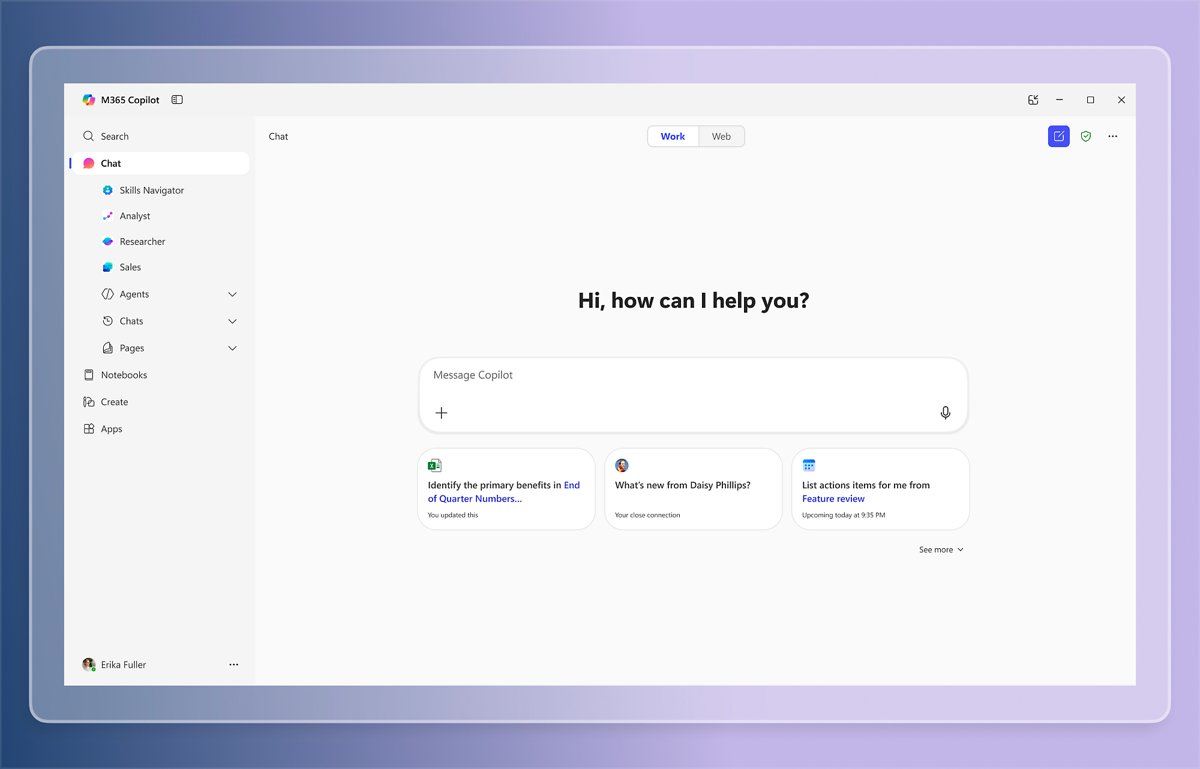The height and width of the screenshot is (769, 1200).
Task: Click the Pages icon in the sidebar
Action: pyautogui.click(x=108, y=348)
